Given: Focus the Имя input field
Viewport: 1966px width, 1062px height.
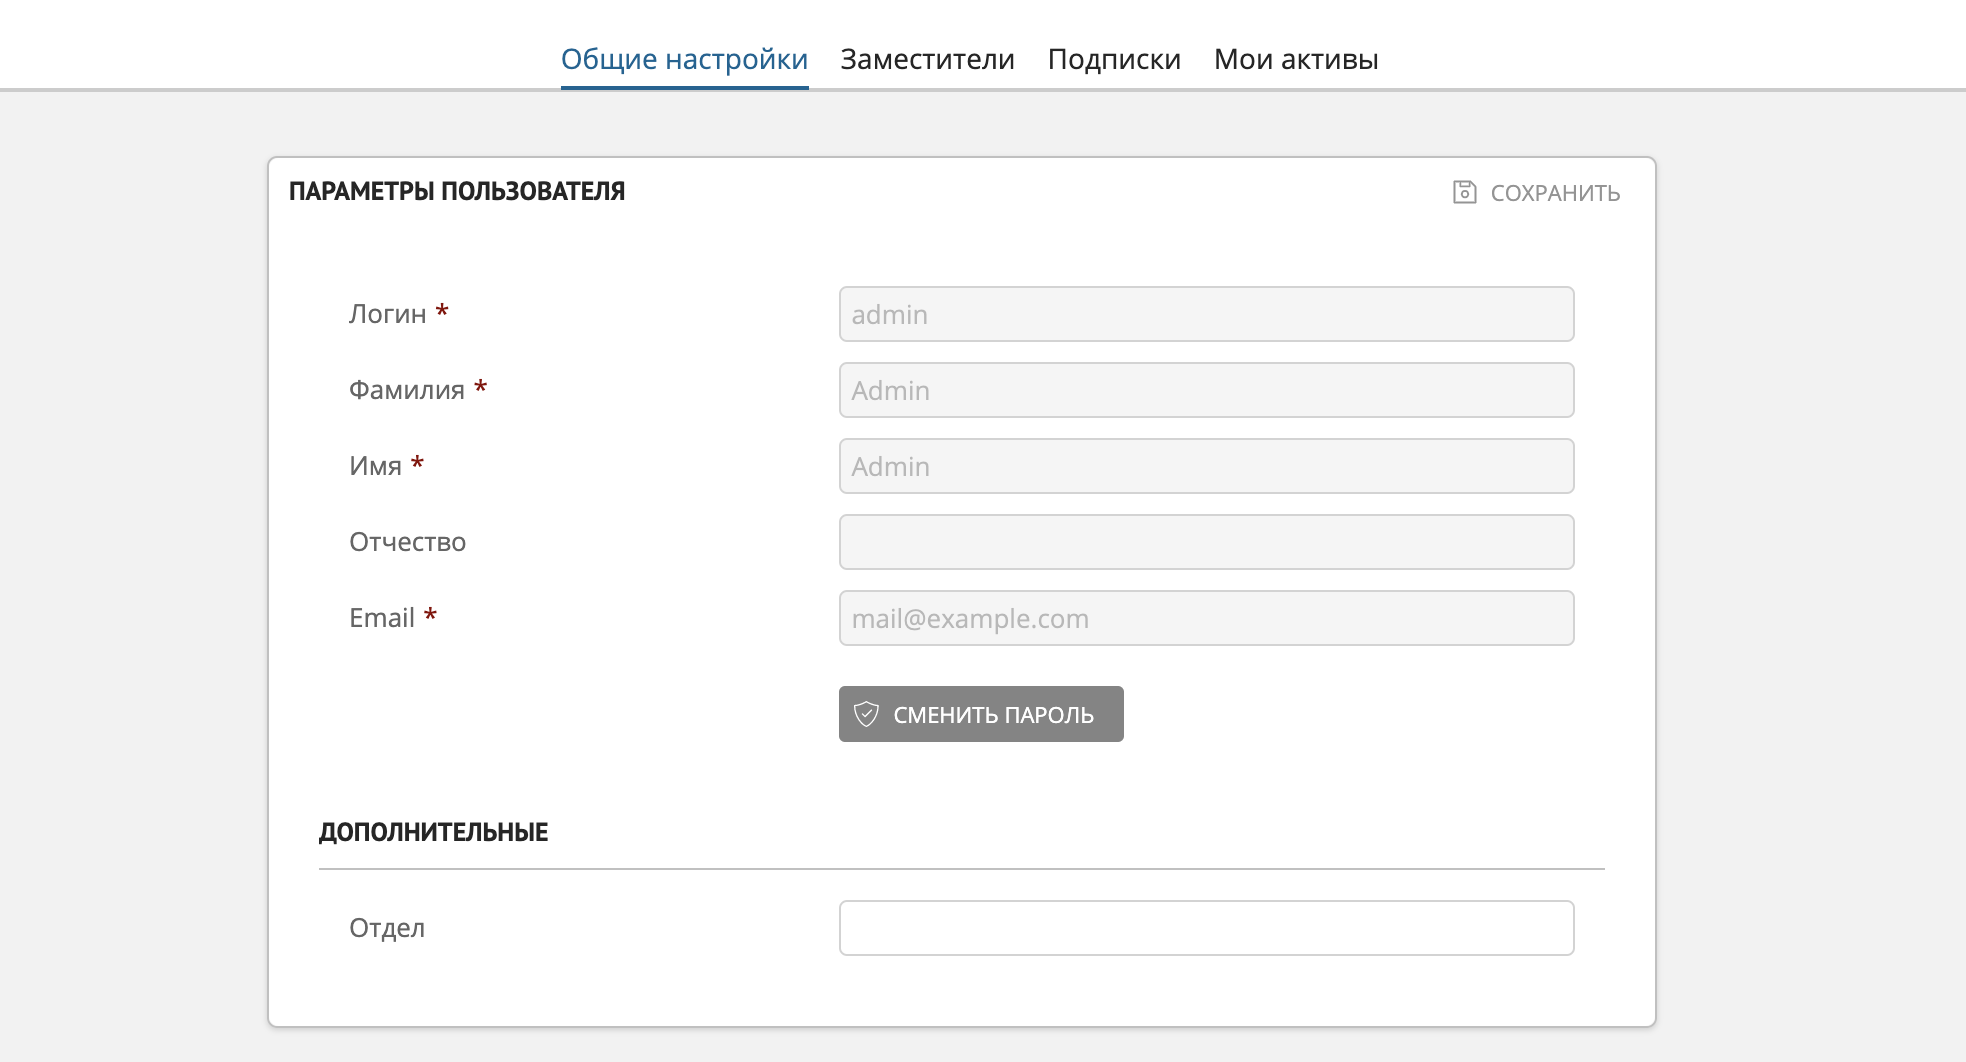Looking at the screenshot, I should coord(1206,466).
